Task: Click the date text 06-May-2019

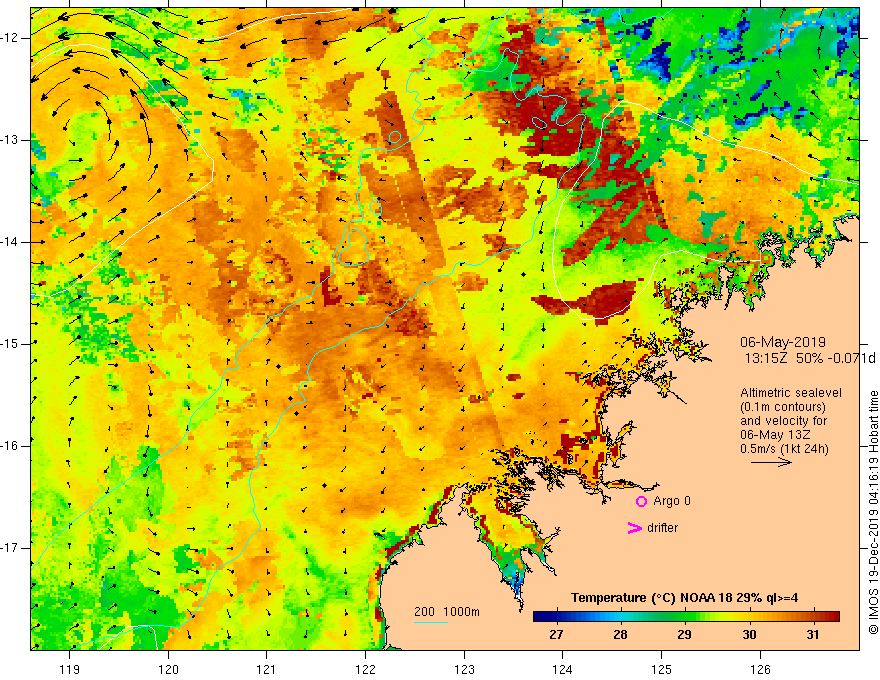Action: (782, 342)
